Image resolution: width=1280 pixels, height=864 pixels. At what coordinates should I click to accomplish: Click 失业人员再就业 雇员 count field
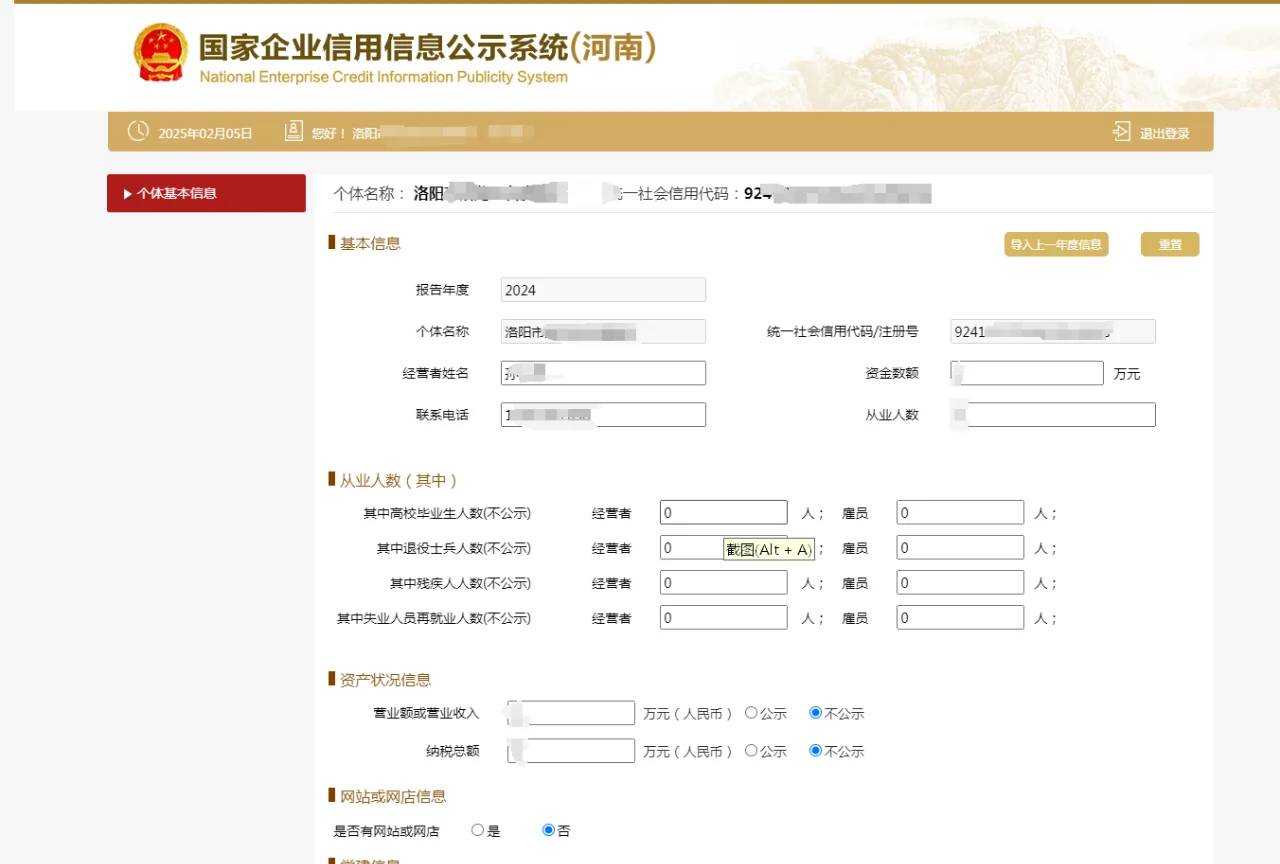(960, 617)
